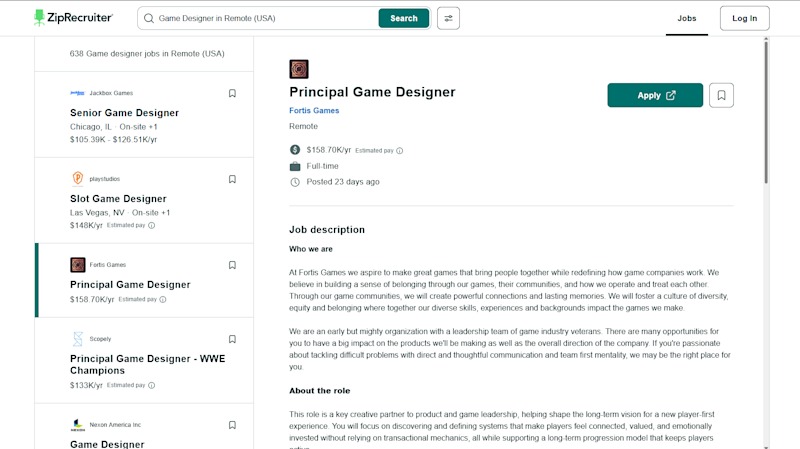The image size is (800, 449).
Task: Click the Jackbox Games logo icon
Action: point(78,93)
